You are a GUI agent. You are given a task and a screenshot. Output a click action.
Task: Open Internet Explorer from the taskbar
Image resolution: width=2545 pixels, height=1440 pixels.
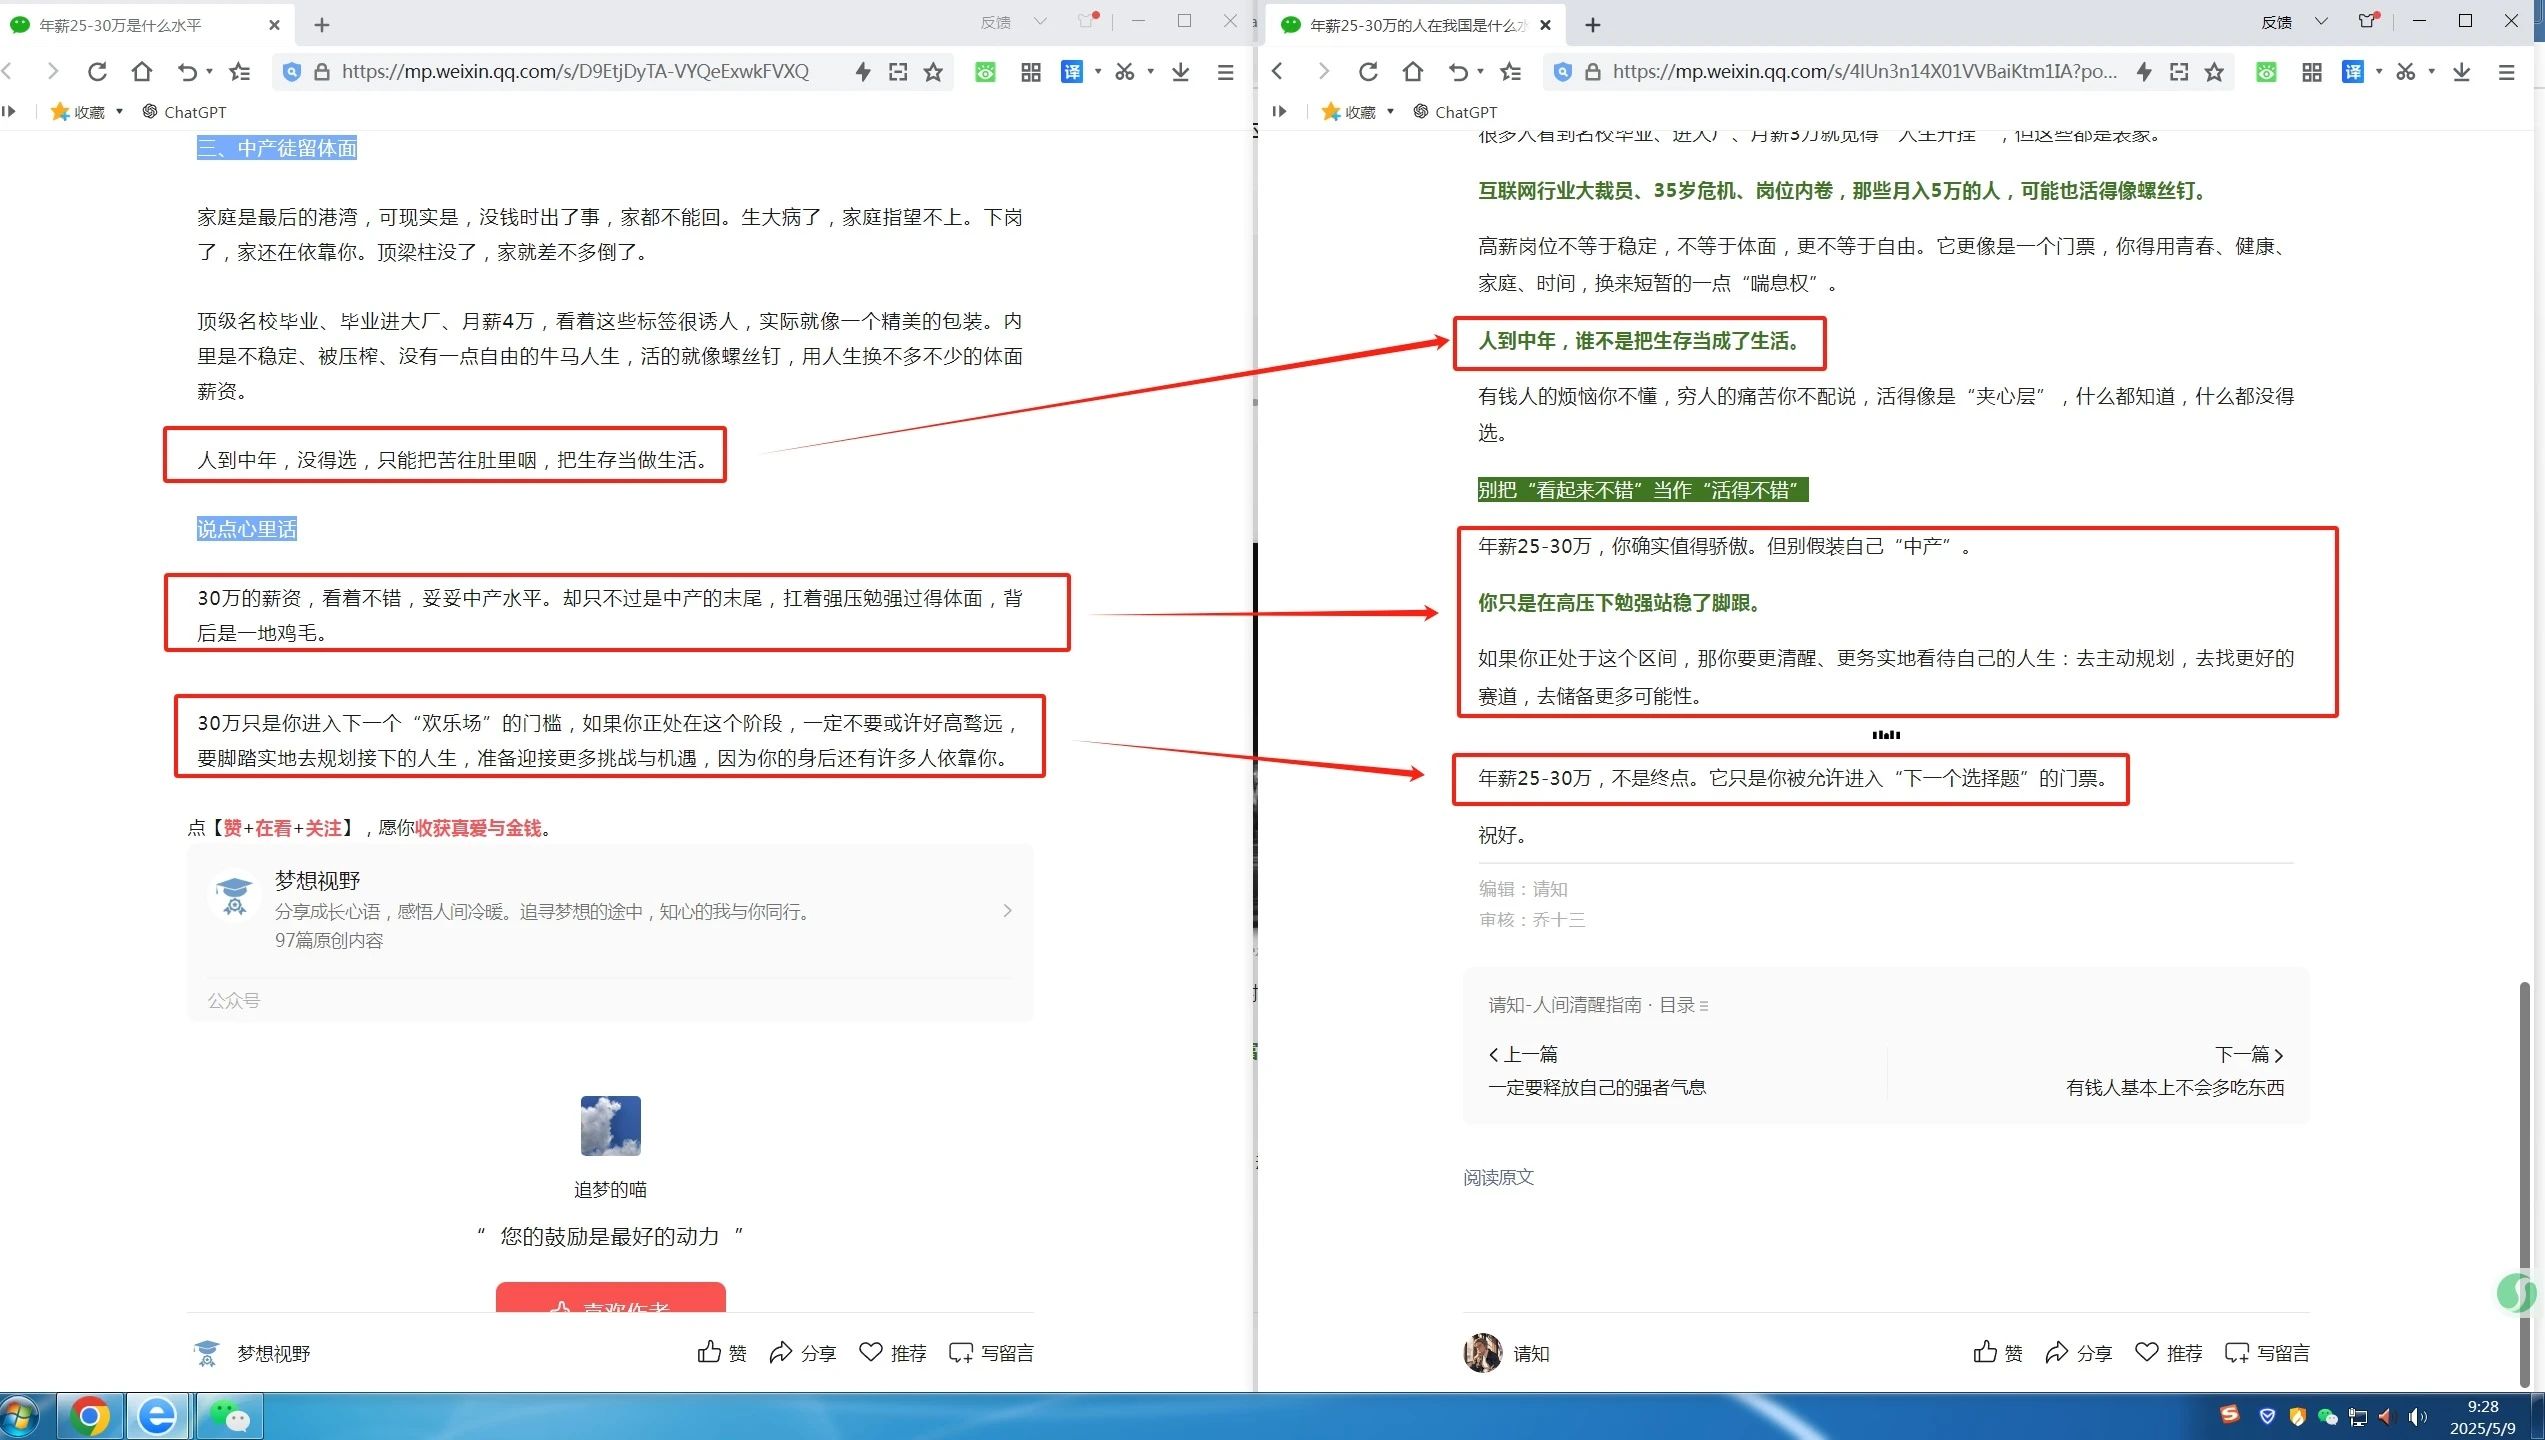point(157,1416)
